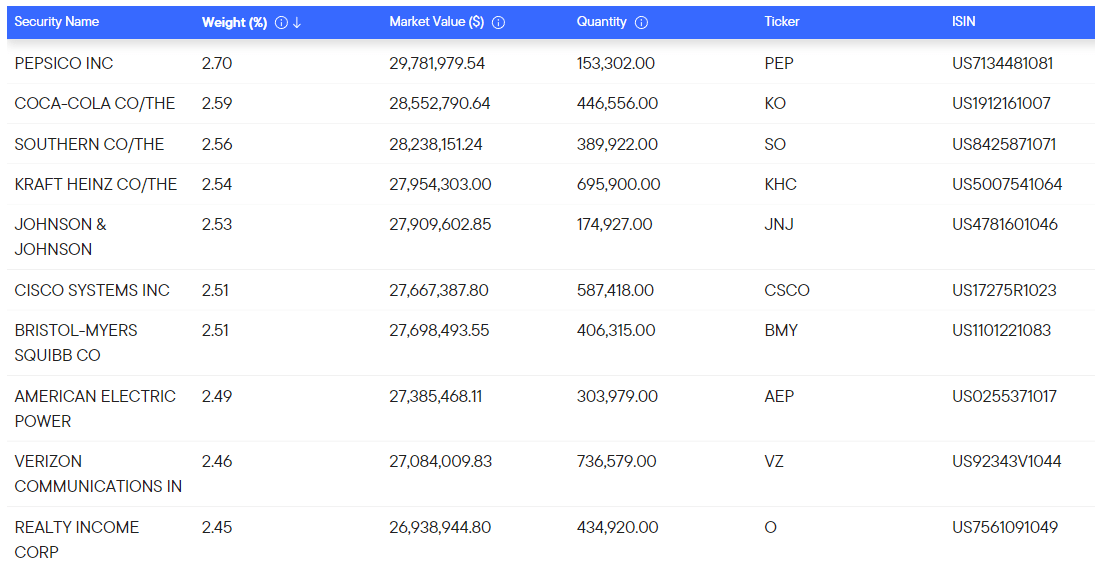Click ISIN US7134481081
The height and width of the screenshot is (562, 1095).
click(1003, 64)
